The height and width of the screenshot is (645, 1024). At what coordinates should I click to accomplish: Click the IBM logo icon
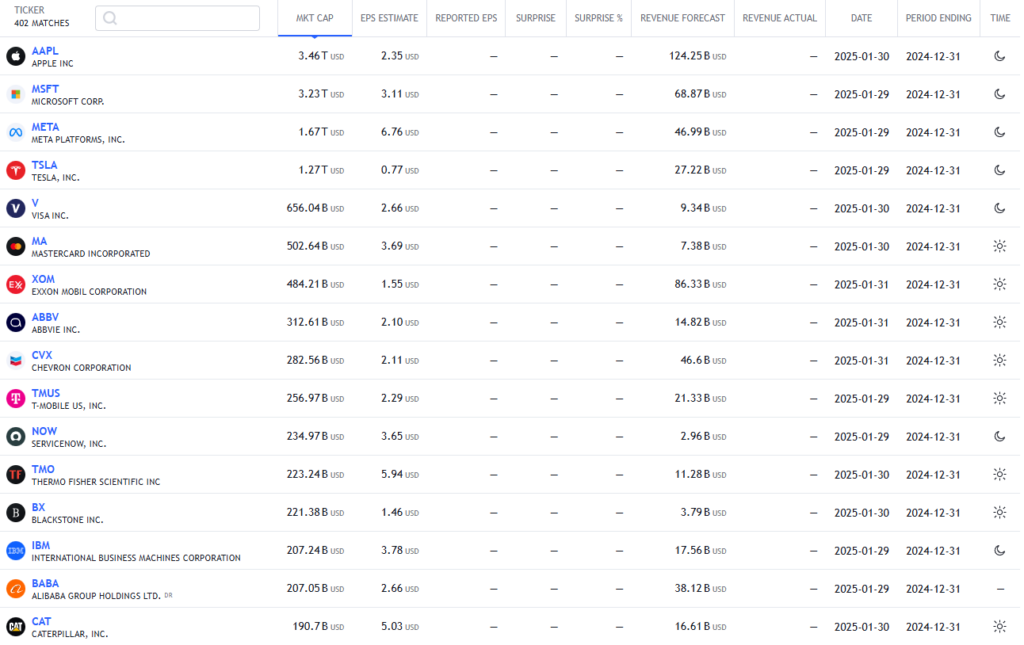click(x=16, y=551)
